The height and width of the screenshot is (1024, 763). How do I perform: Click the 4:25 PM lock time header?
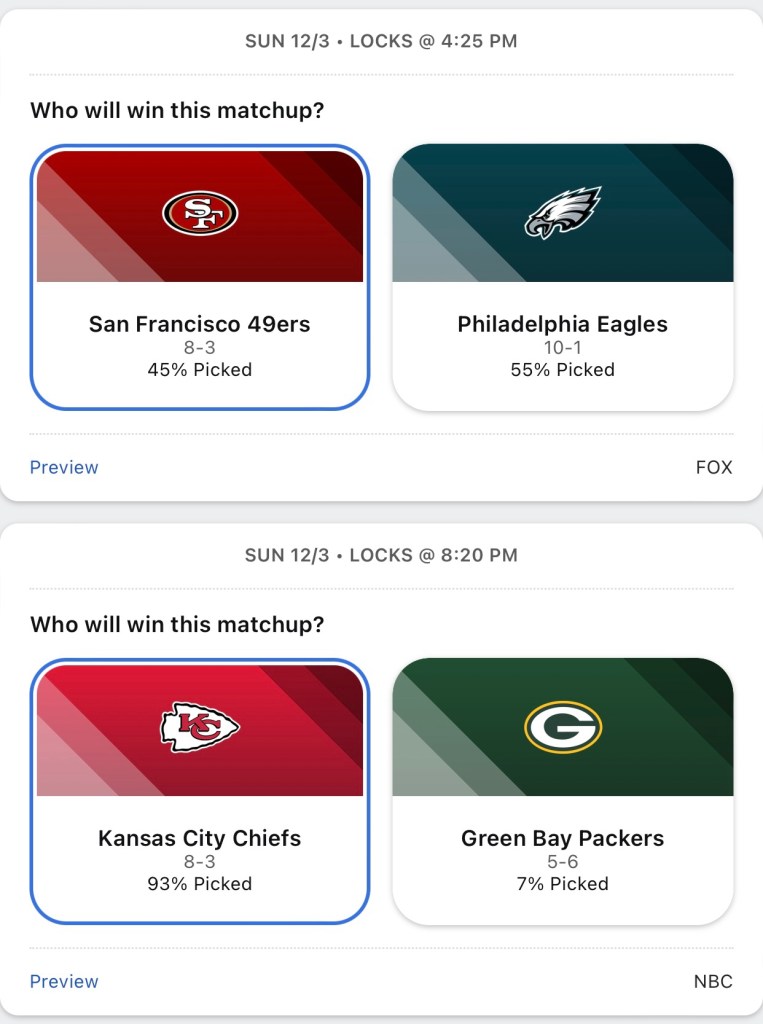click(x=381, y=41)
